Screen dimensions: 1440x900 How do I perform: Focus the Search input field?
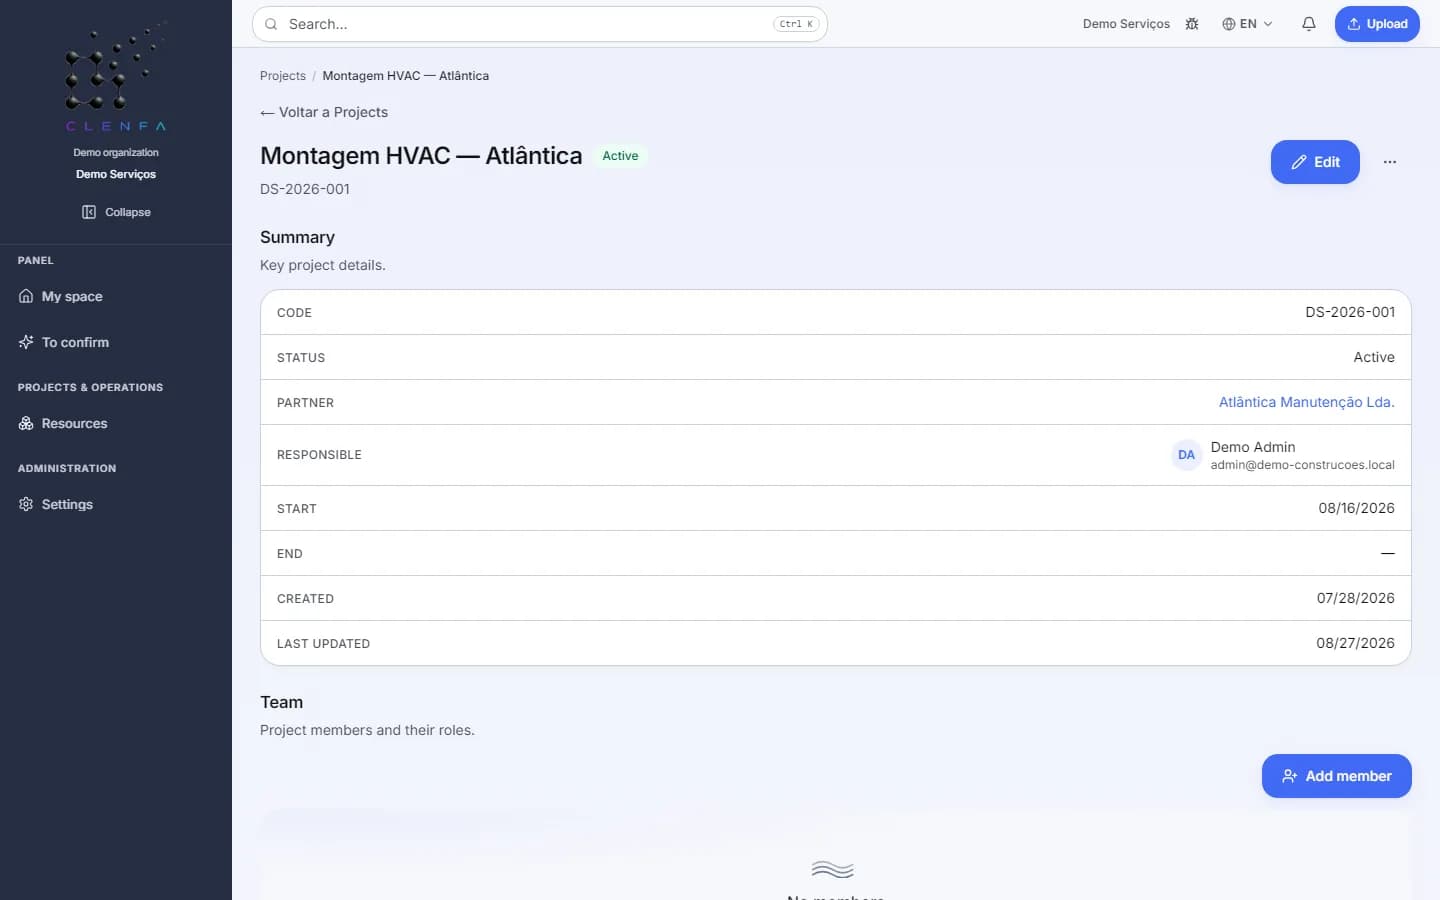[x=540, y=24]
